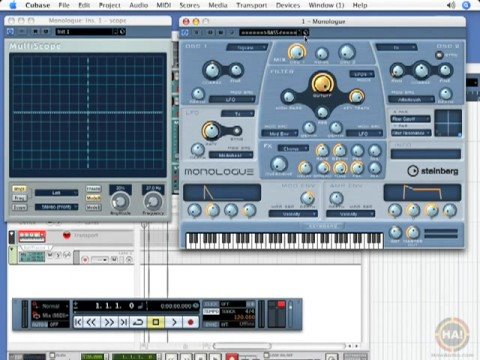
Task: Toggle the SYNC button on the transport
Action: 211,324
